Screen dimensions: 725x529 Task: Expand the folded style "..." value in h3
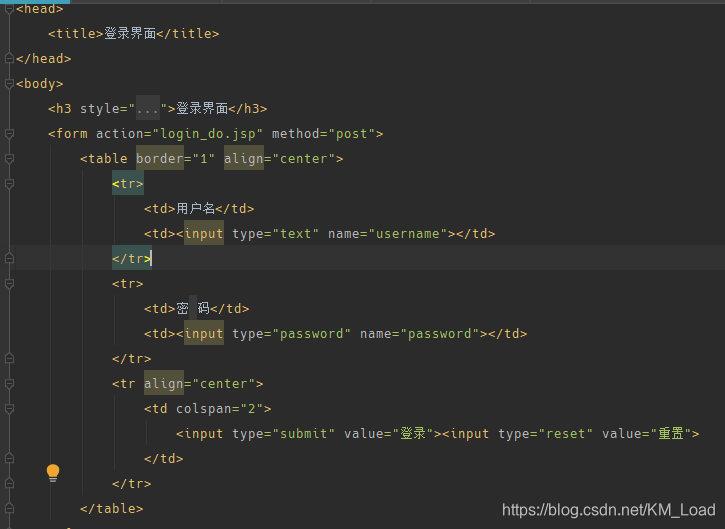pyautogui.click(x=148, y=108)
